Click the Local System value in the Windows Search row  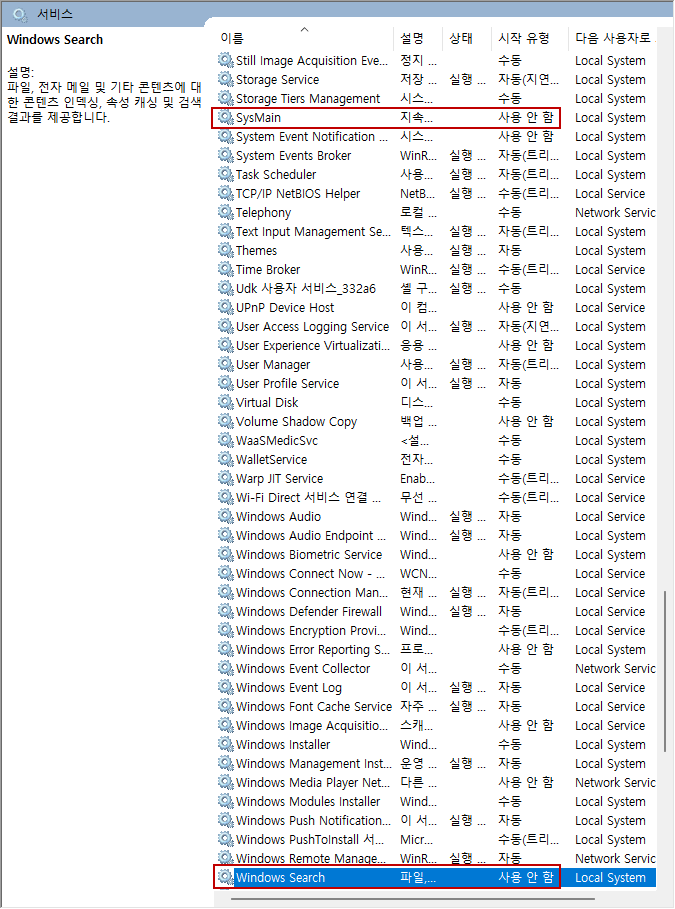click(x=610, y=878)
